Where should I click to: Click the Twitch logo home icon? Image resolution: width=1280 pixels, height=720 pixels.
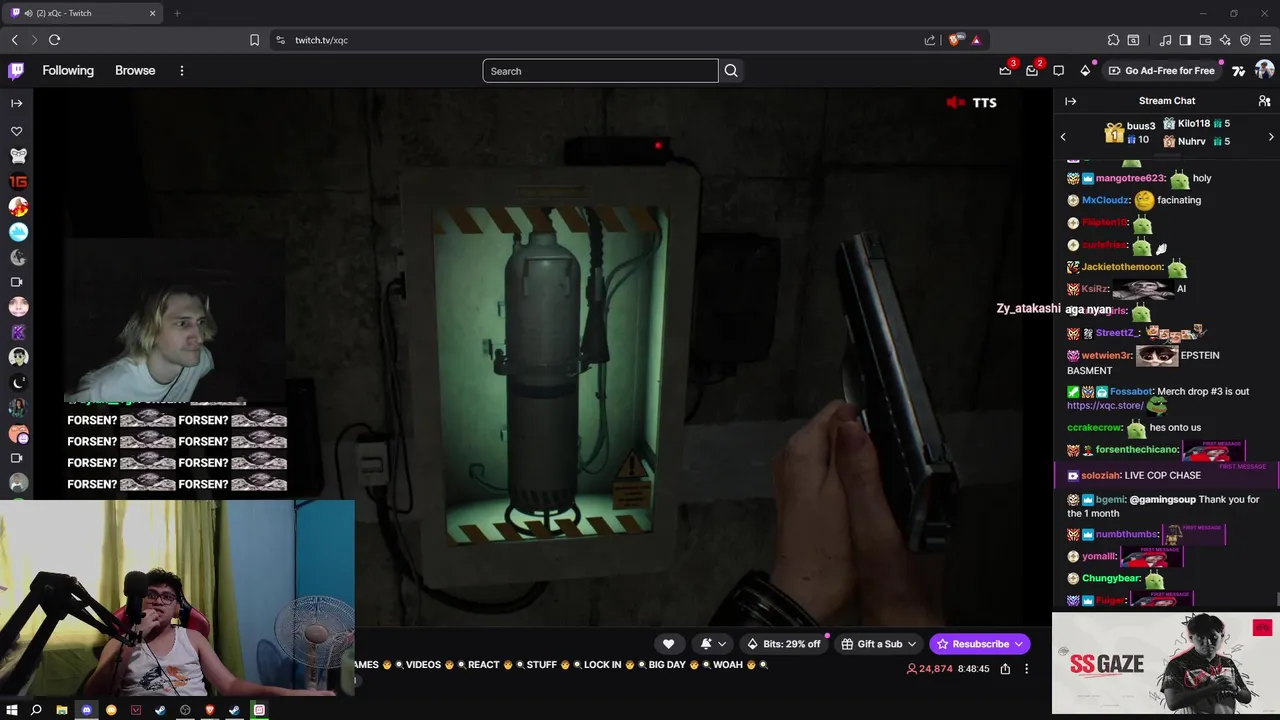click(16, 71)
